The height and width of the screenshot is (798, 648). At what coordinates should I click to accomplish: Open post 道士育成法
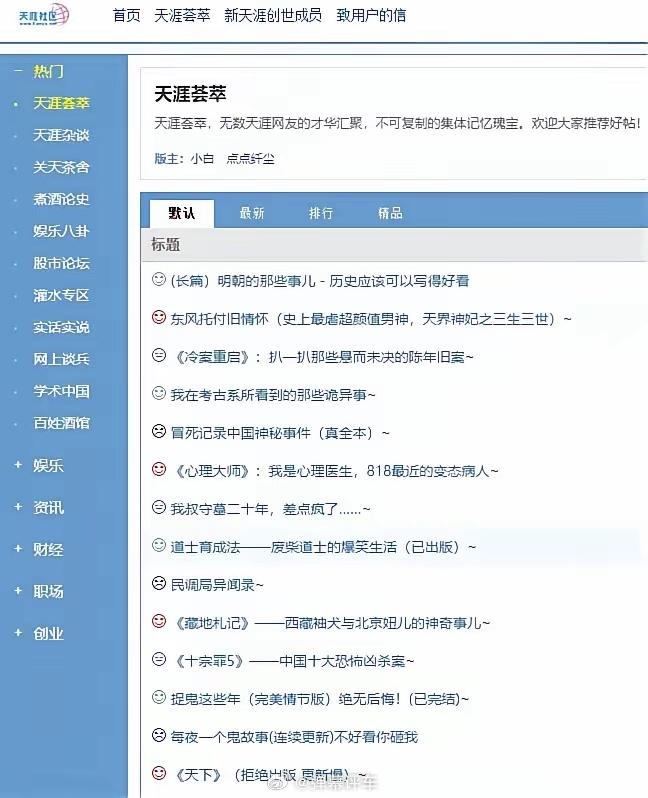pos(323,547)
